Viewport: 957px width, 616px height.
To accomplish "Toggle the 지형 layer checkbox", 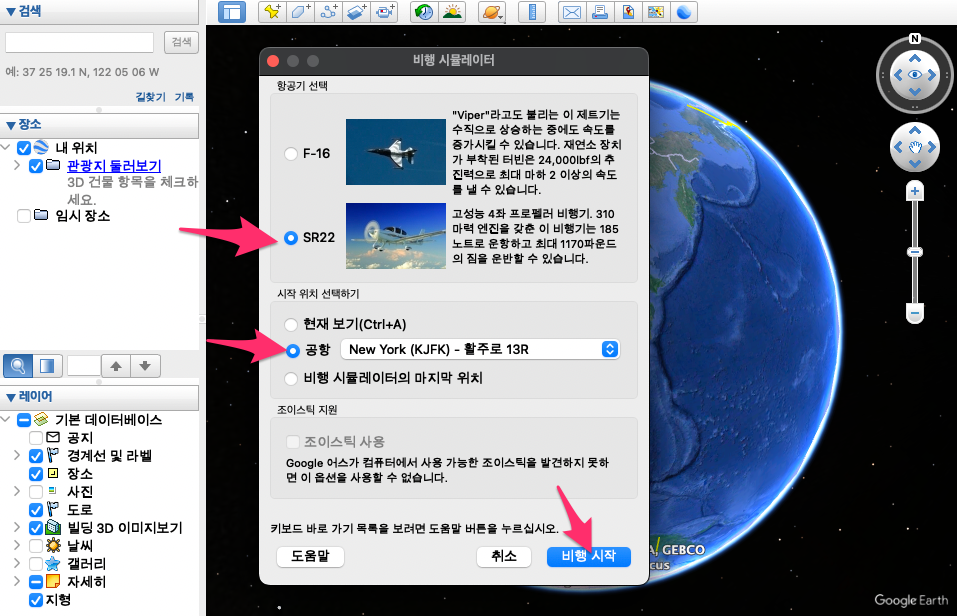I will point(36,600).
